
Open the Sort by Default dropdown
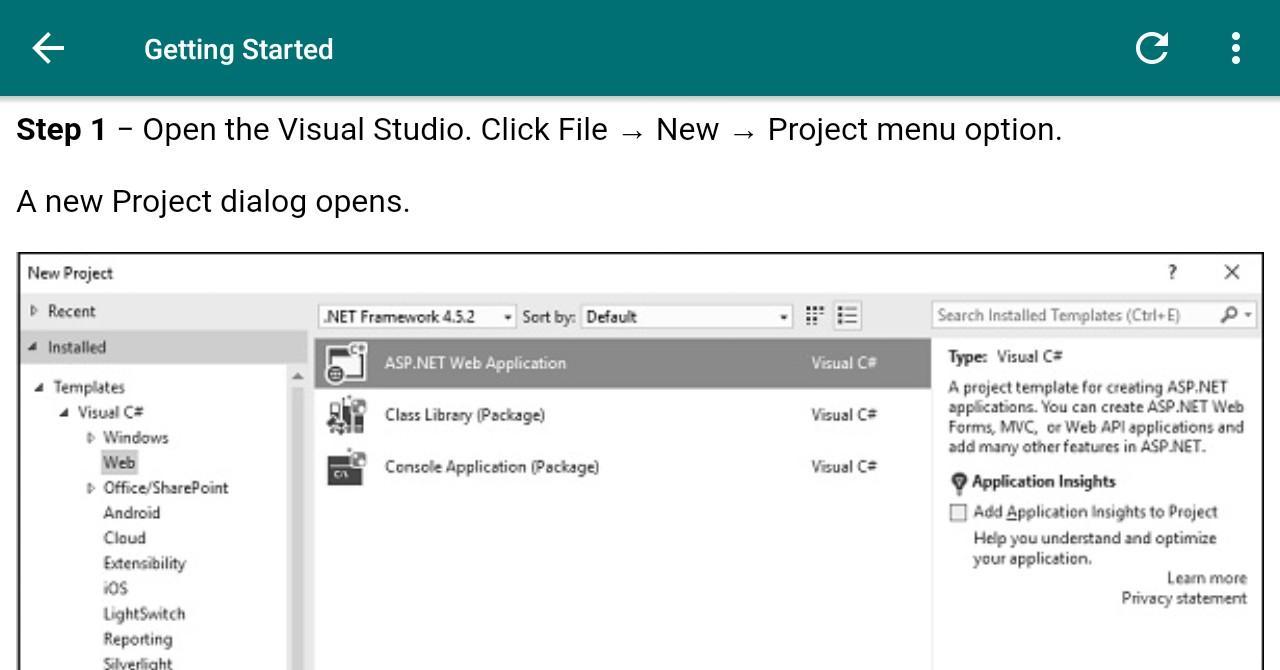click(x=687, y=317)
